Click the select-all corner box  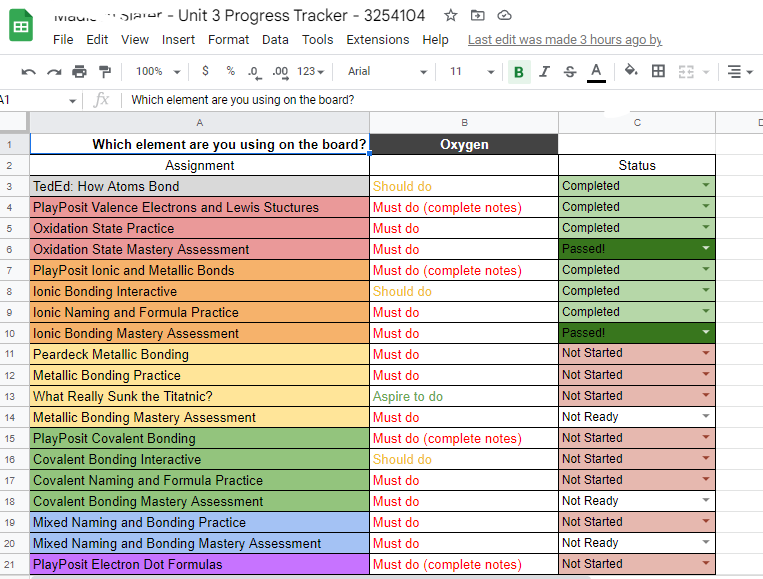[14, 123]
